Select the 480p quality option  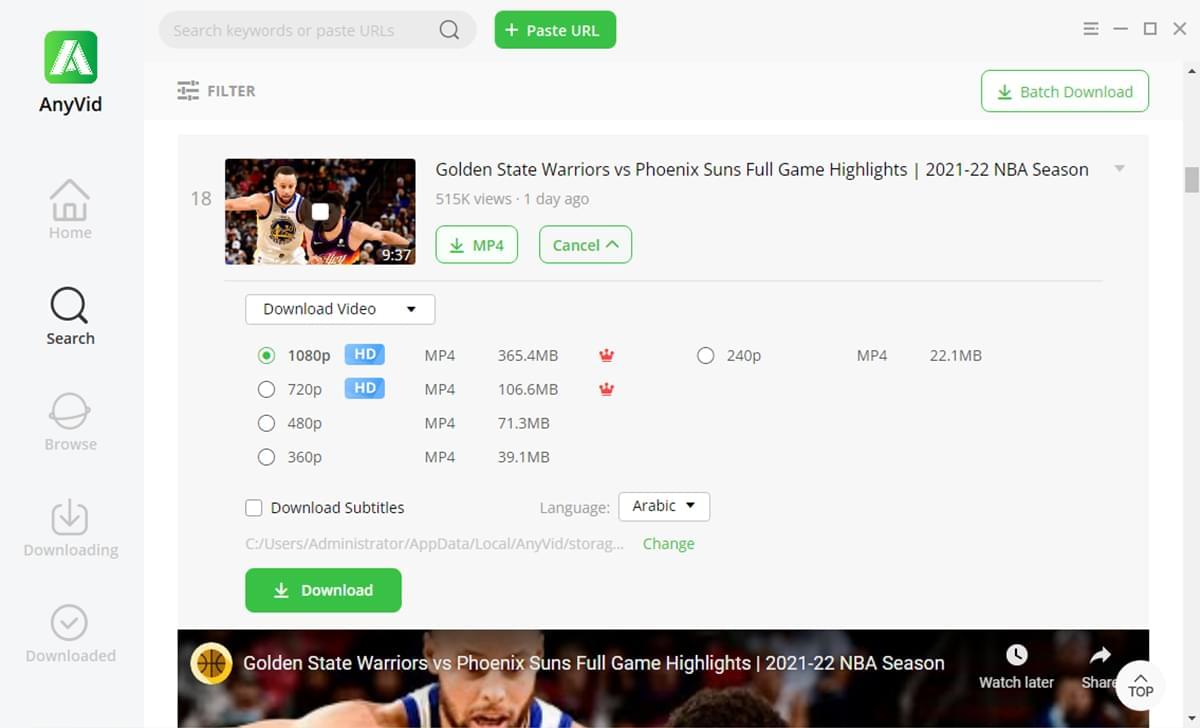tap(266, 423)
